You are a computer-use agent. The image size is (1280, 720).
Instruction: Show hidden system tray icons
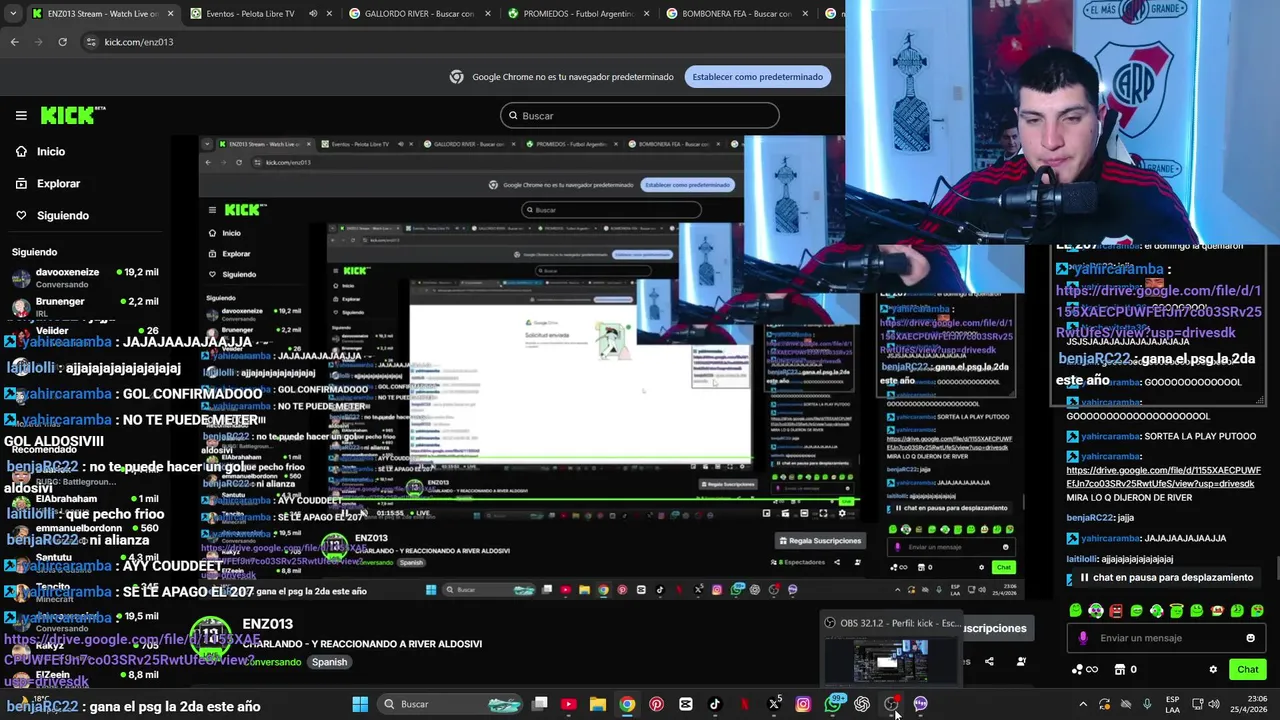click(x=1083, y=704)
